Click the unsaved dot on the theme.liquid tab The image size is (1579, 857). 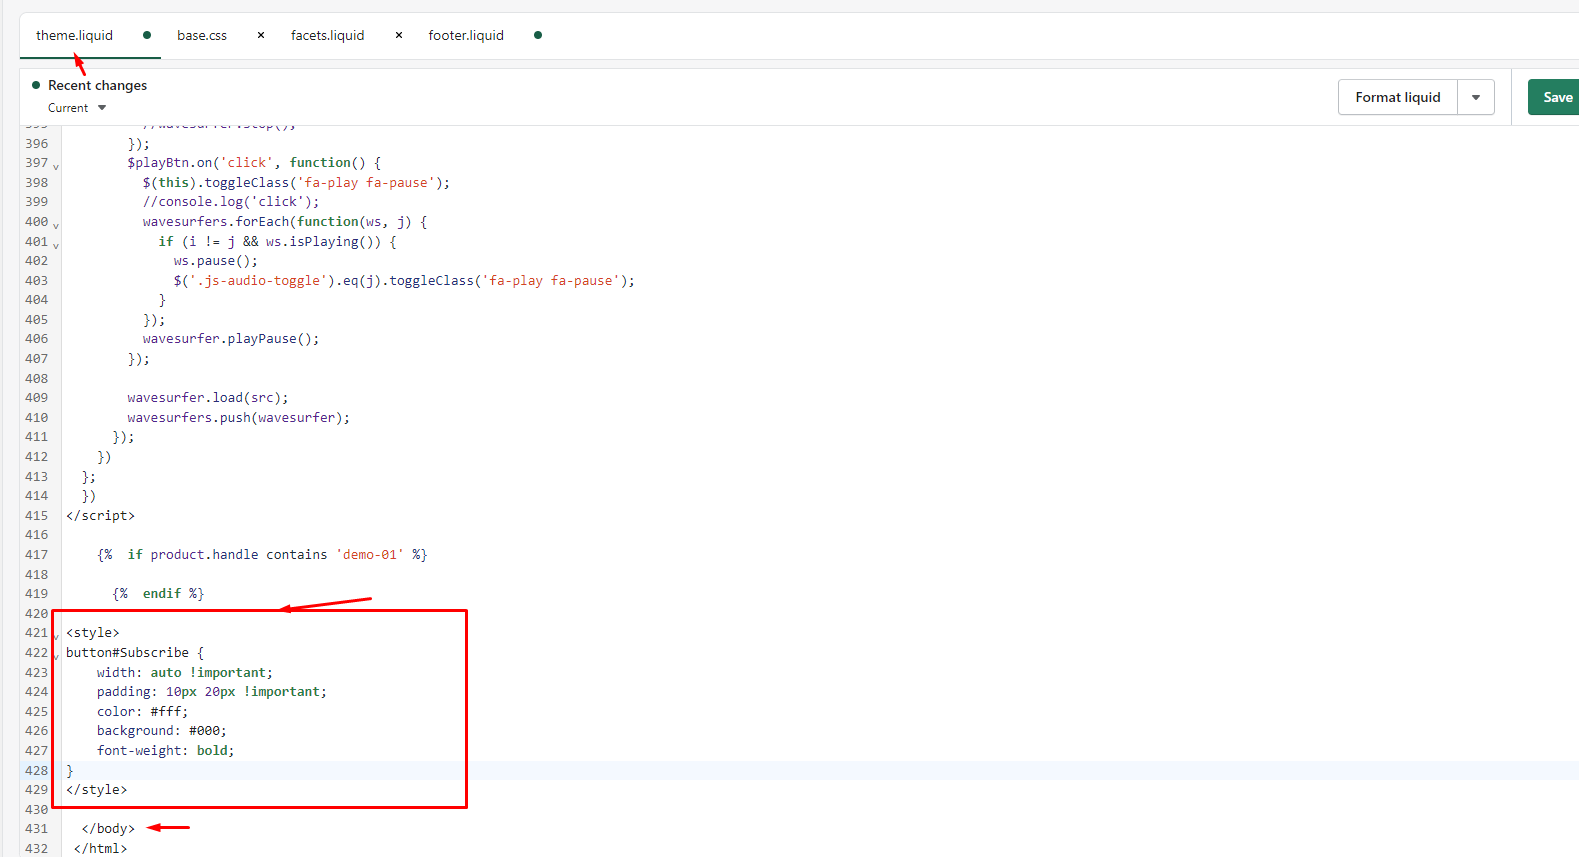point(147,35)
